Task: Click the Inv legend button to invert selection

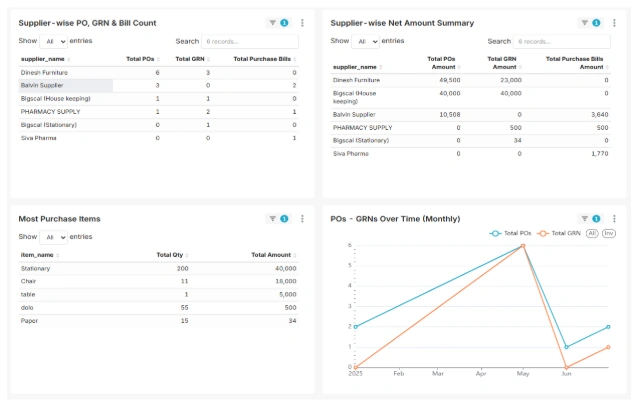Action: 608,233
